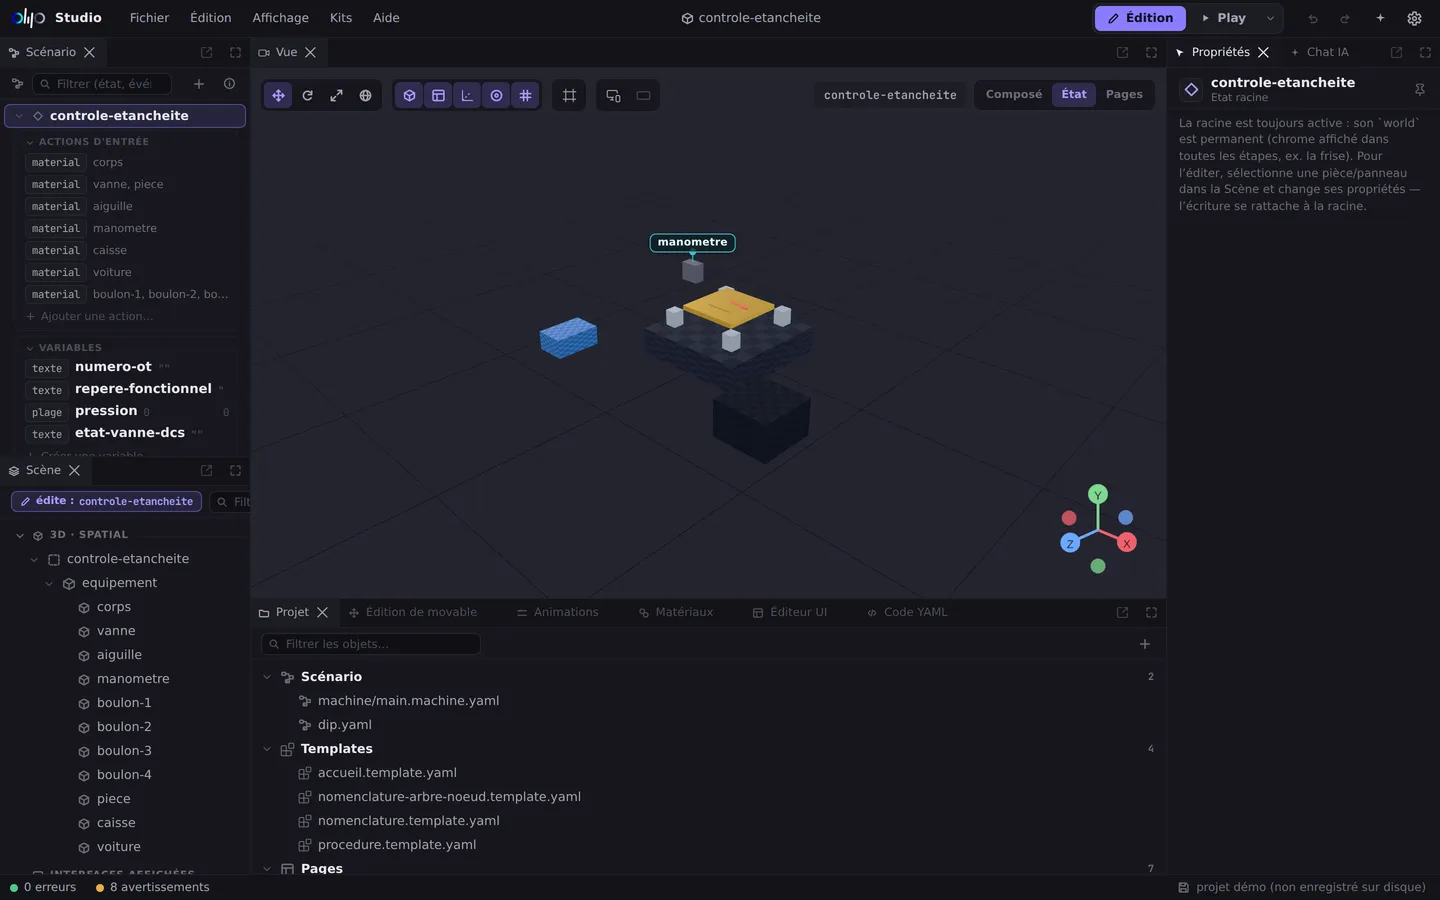Pin the controle-etancheite properties panel
The image size is (1440, 900).
click(x=1419, y=89)
